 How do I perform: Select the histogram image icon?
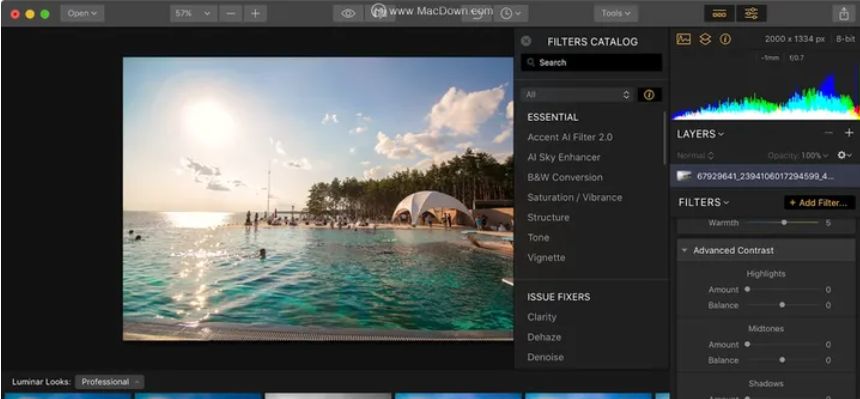[x=683, y=39]
